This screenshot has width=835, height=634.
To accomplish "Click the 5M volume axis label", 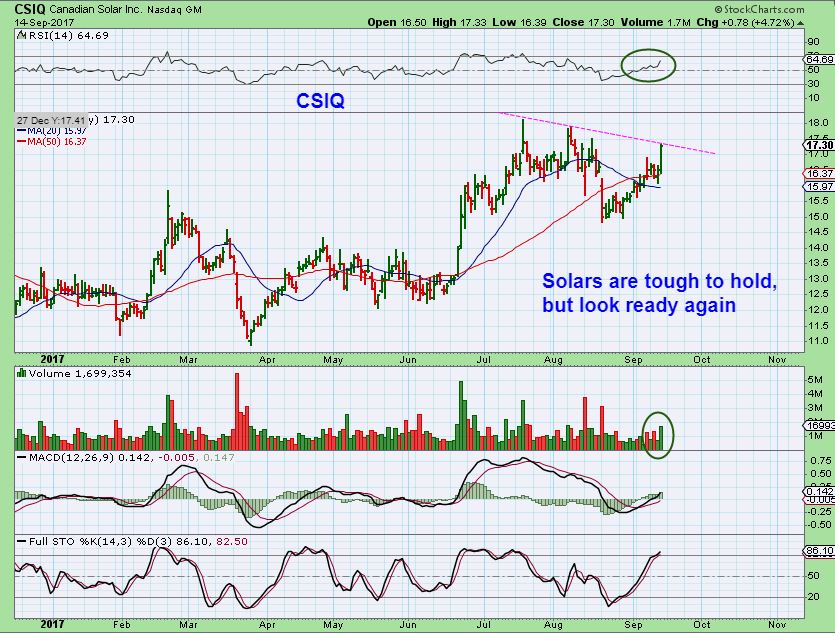I will 815,380.
